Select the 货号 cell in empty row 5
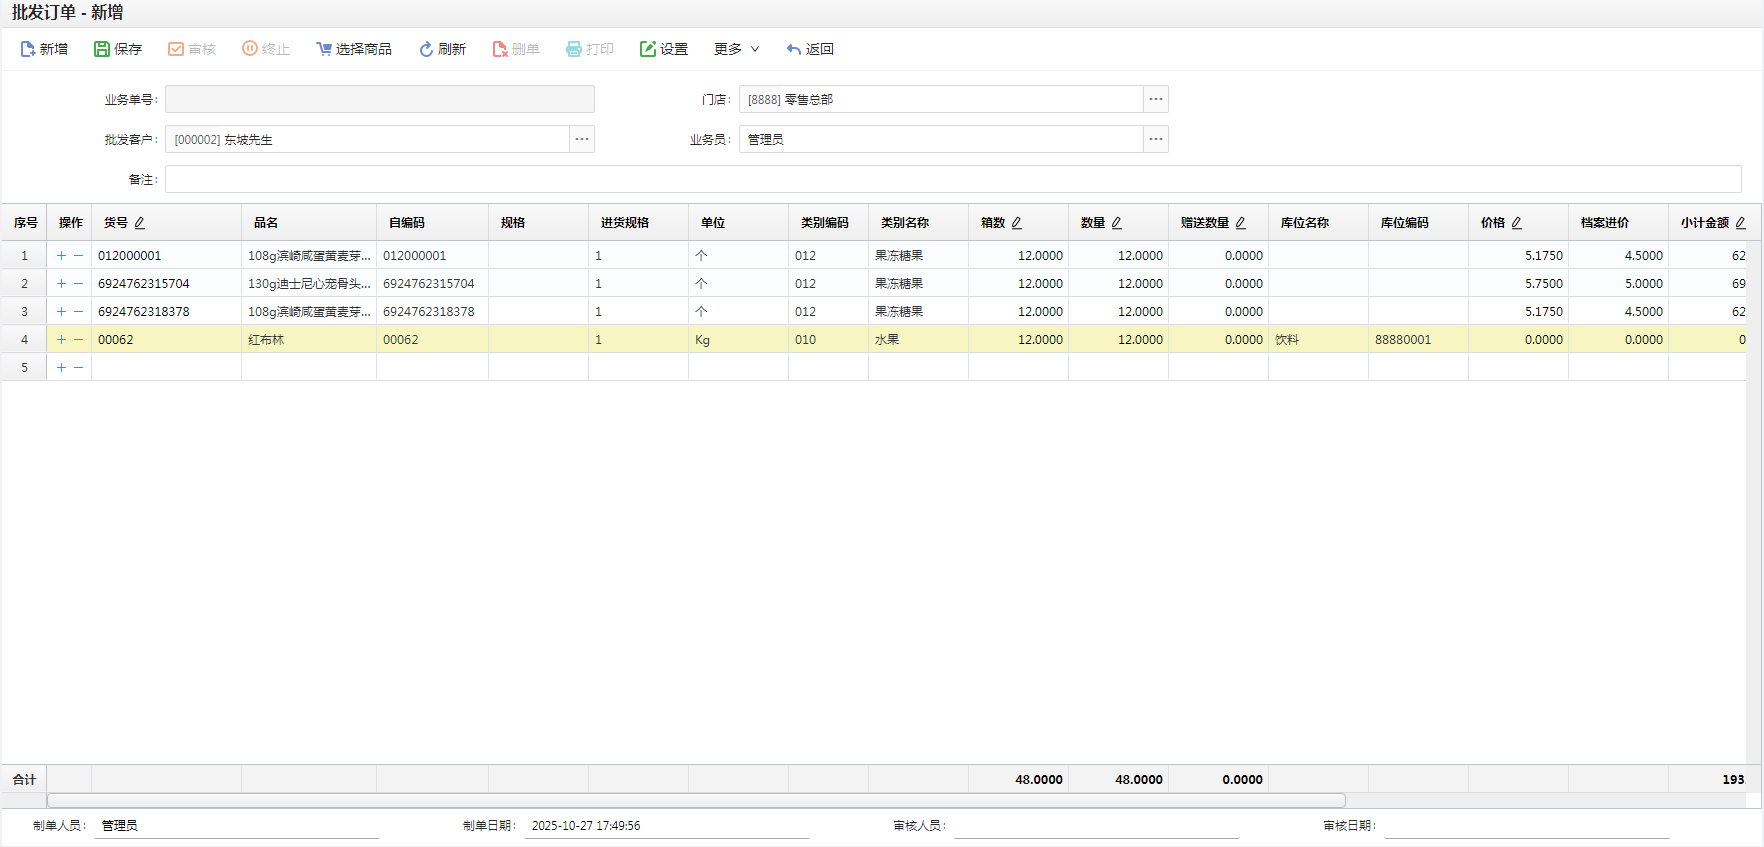Viewport: 1764px width, 847px height. tap(166, 368)
